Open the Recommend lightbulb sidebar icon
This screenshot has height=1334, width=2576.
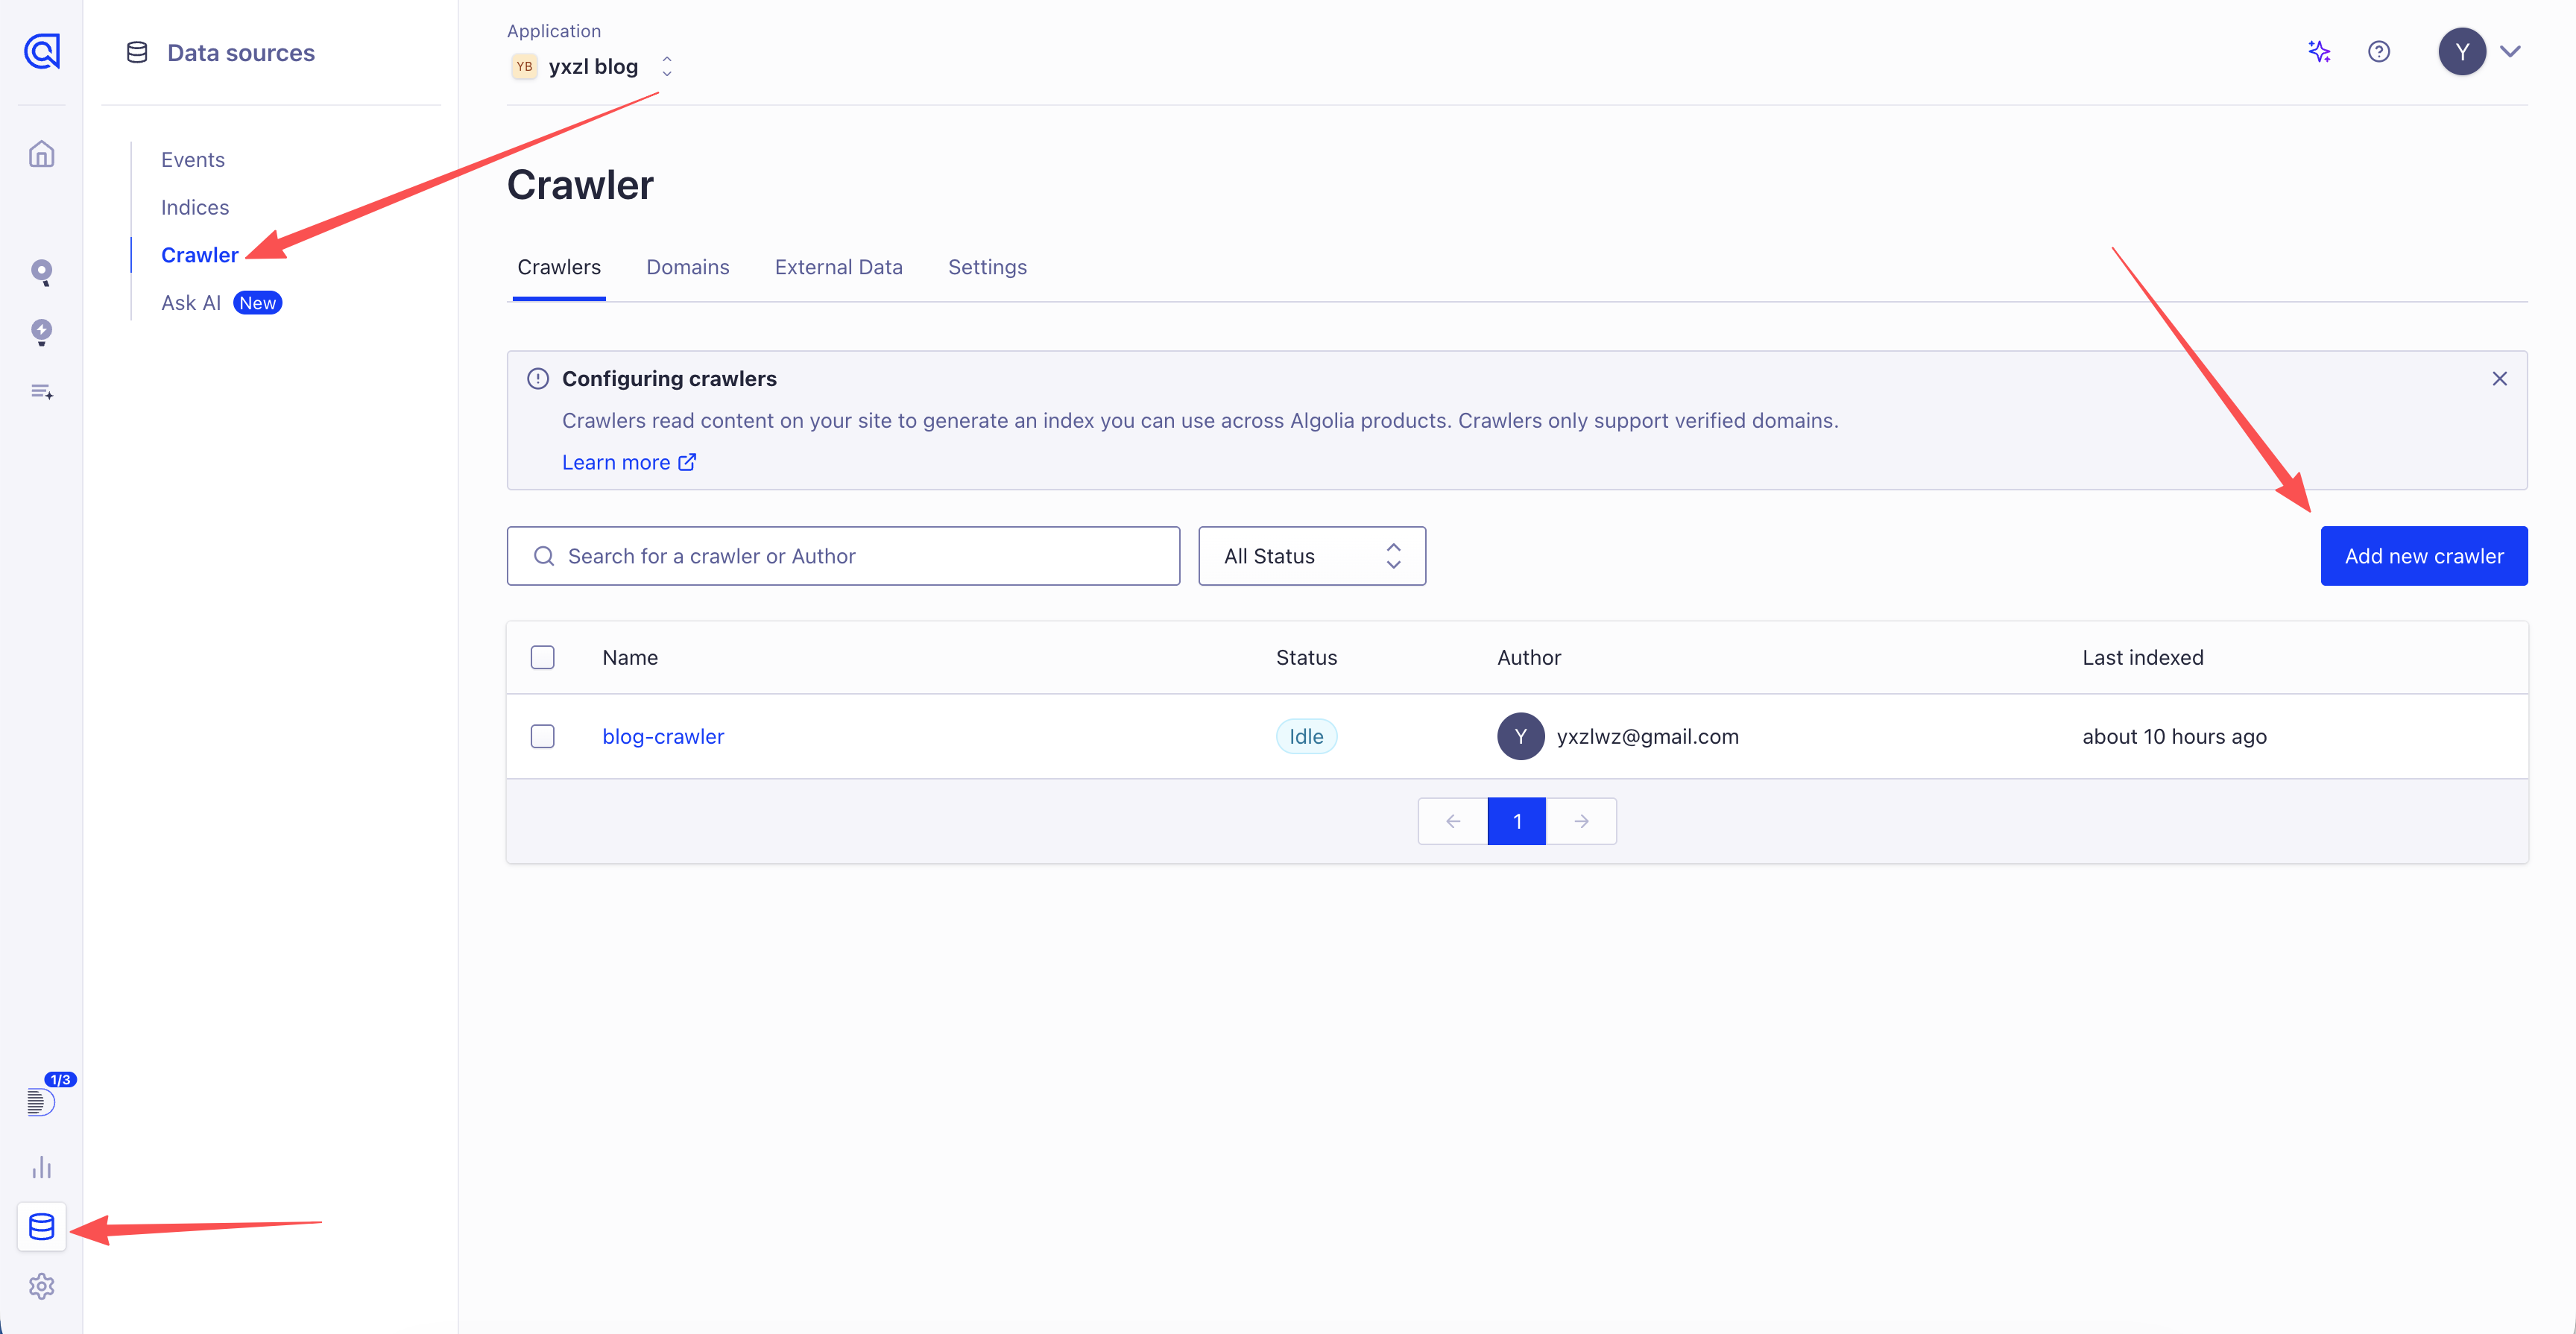(41, 331)
